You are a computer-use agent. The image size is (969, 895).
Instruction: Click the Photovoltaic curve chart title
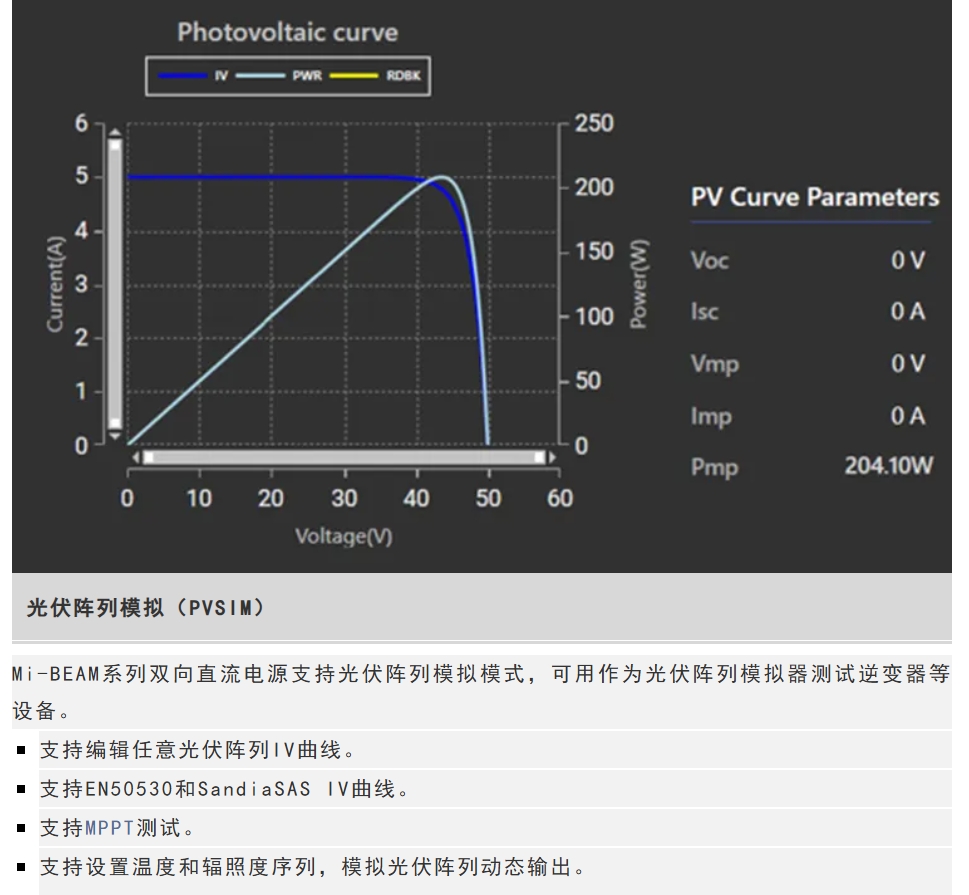(287, 32)
